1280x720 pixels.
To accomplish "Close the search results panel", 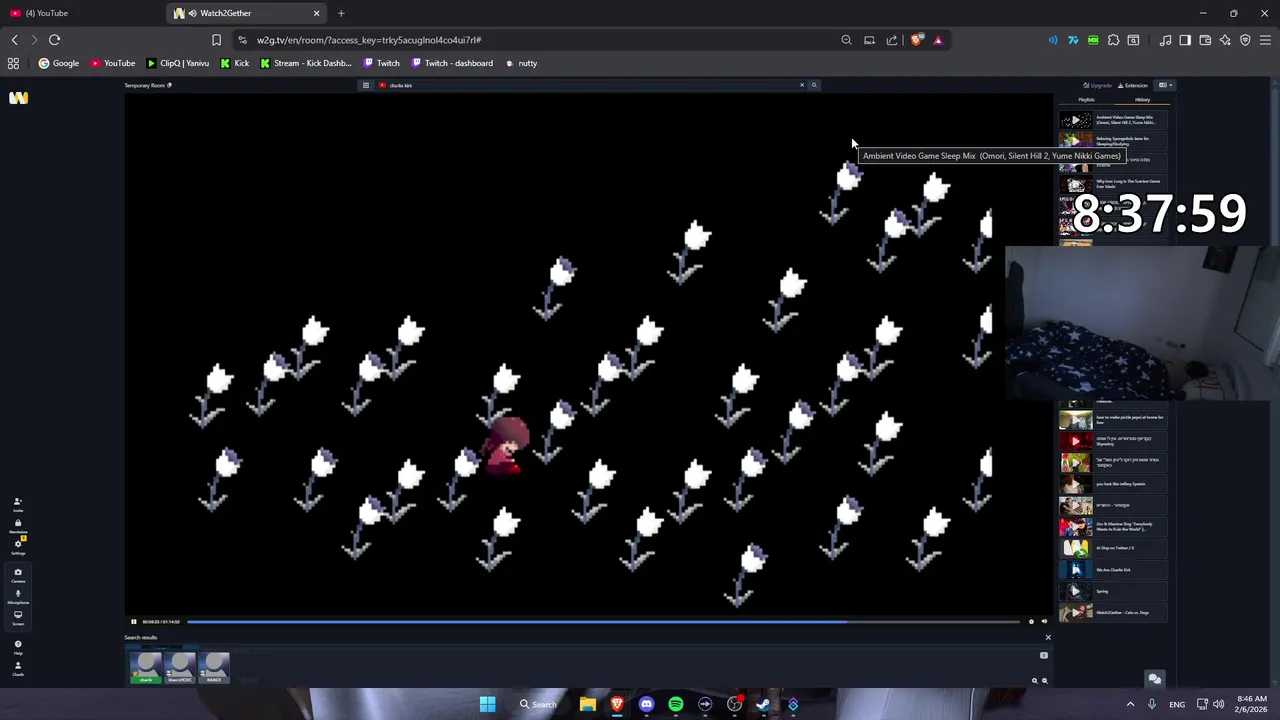I will click(x=1048, y=637).
